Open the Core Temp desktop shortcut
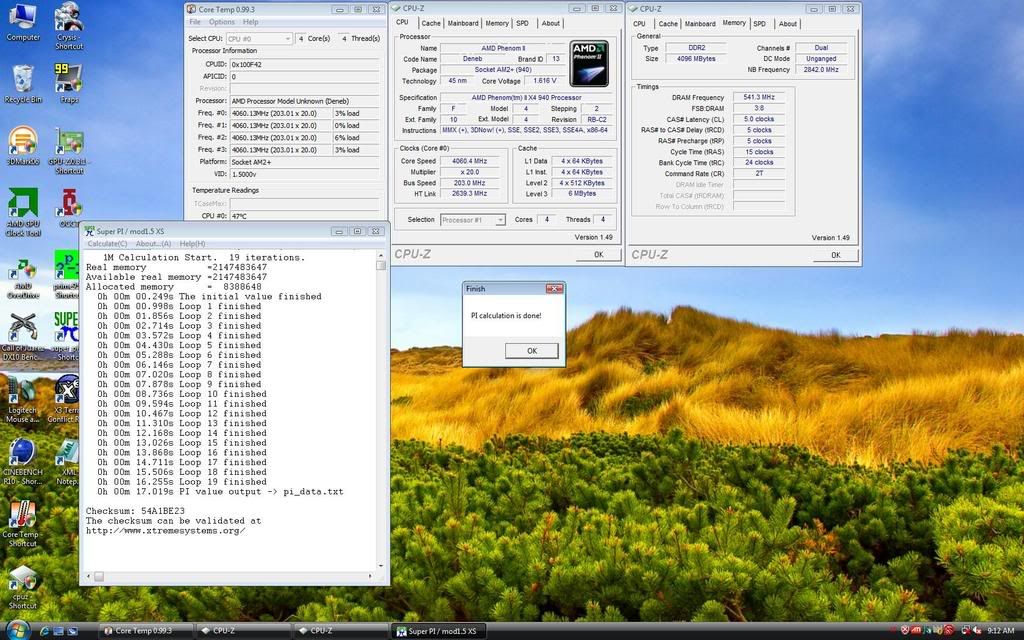This screenshot has height=640, width=1024. (x=23, y=524)
